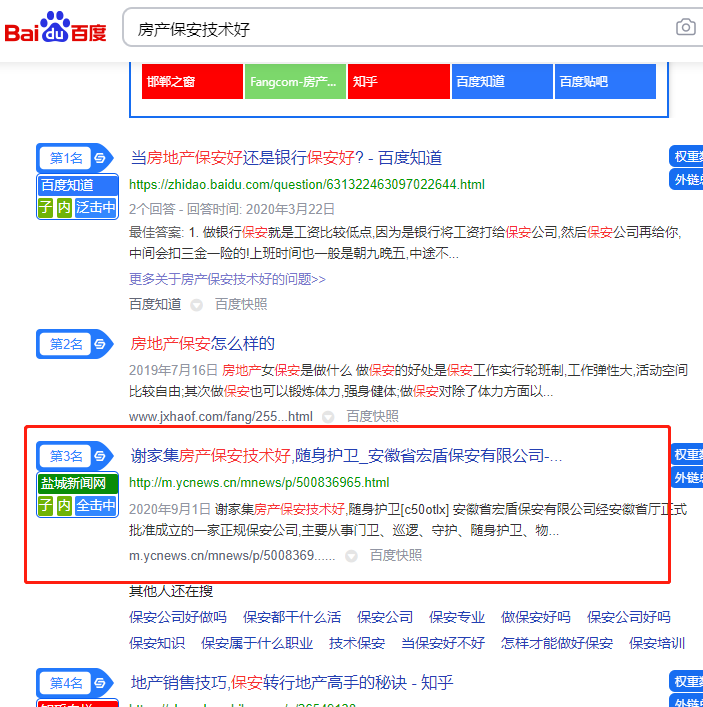Expand dropdown arrow next to ycnews footer URL
Image resolution: width=703 pixels, height=707 pixels.
[351, 556]
